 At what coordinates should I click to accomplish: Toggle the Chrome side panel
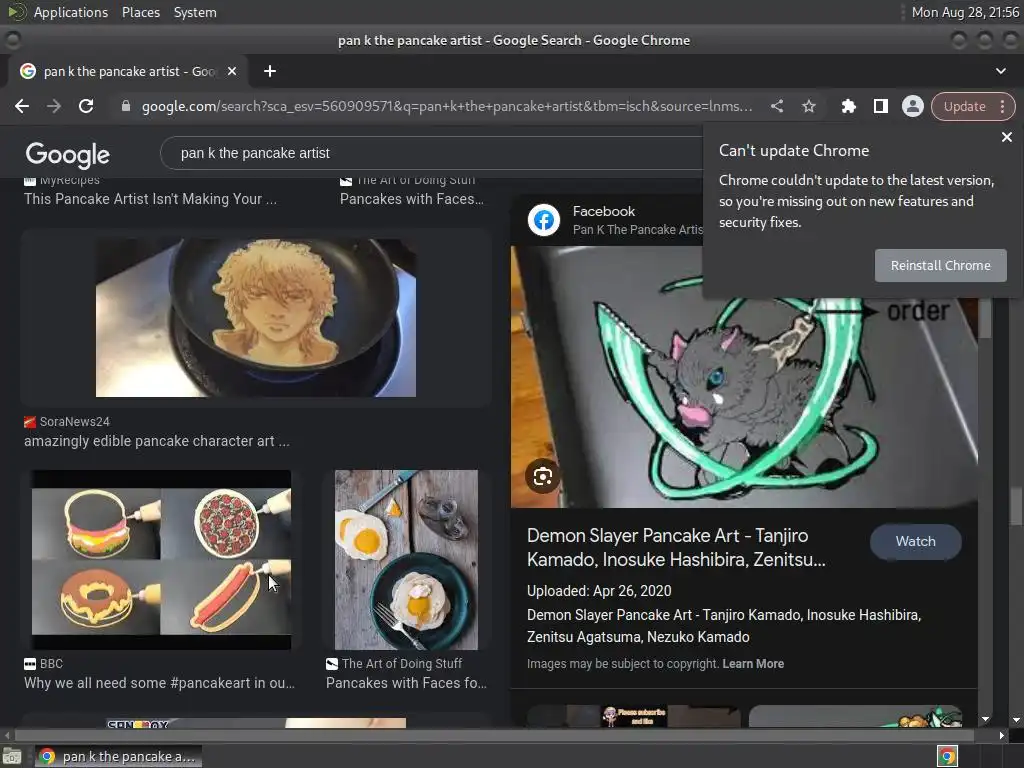coord(880,106)
